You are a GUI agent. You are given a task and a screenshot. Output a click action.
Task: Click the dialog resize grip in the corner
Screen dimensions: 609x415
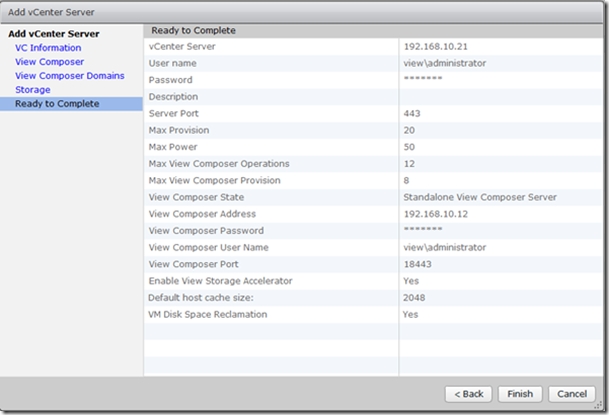tap(598, 405)
